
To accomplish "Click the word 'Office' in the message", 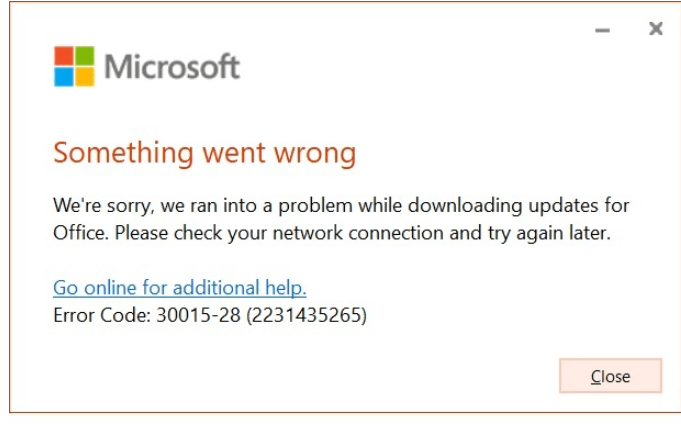I will click(77, 234).
